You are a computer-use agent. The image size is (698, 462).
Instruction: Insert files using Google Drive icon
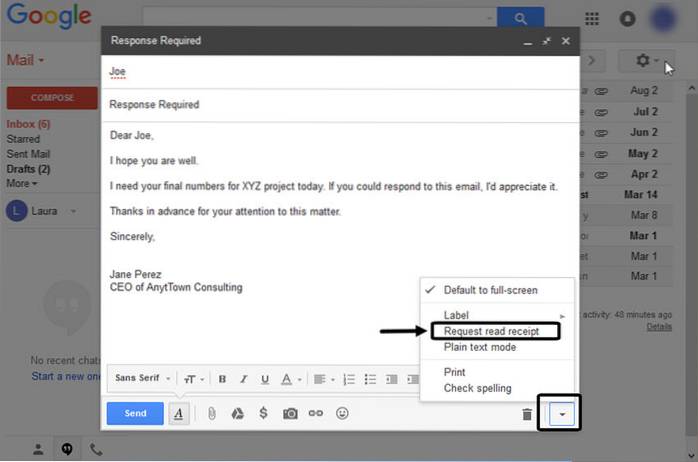tap(237, 413)
